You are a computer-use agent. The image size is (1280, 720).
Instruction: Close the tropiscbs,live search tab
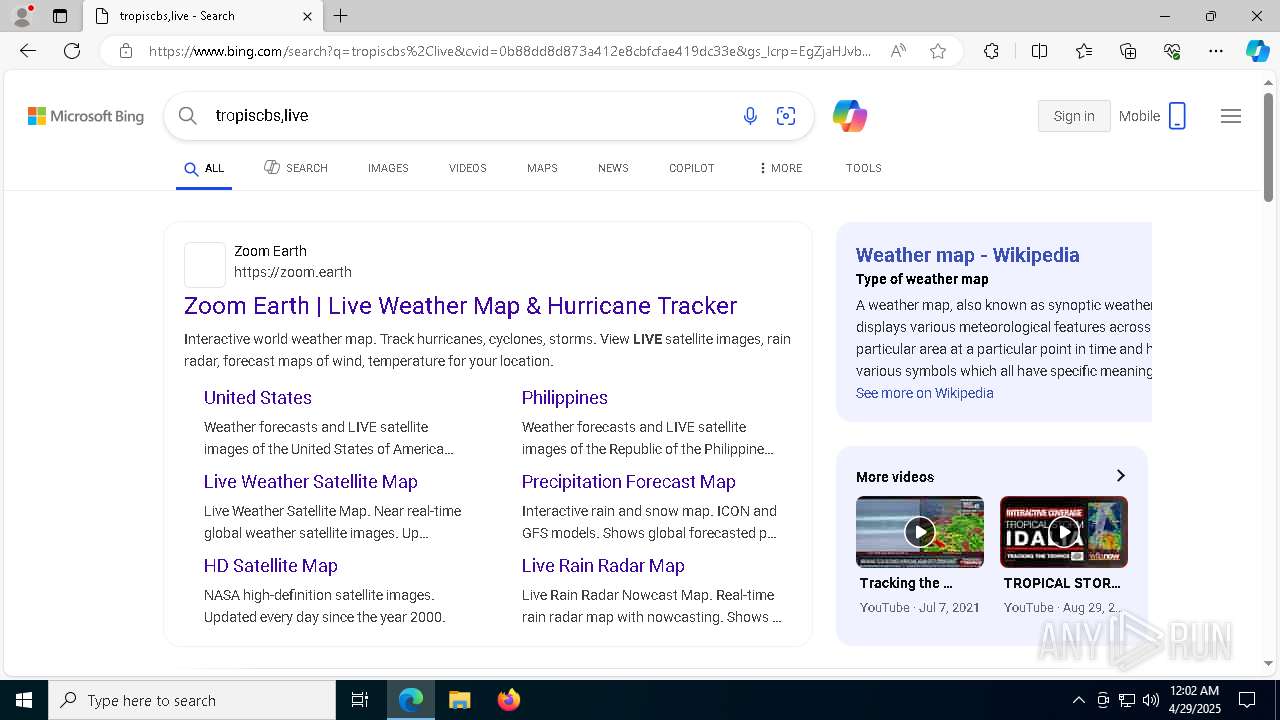pyautogui.click(x=307, y=16)
